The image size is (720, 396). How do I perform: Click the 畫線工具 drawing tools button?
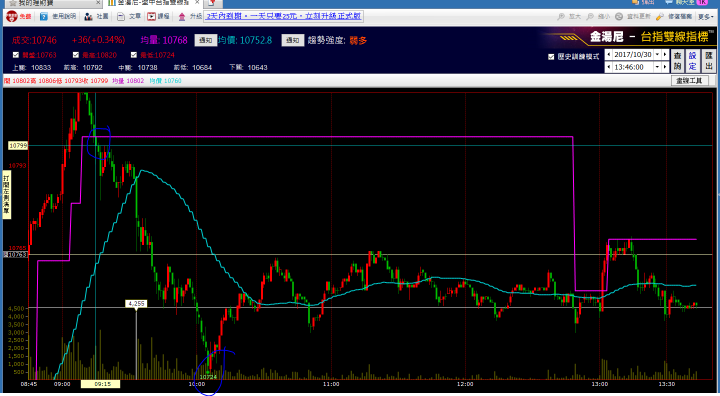pos(689,80)
